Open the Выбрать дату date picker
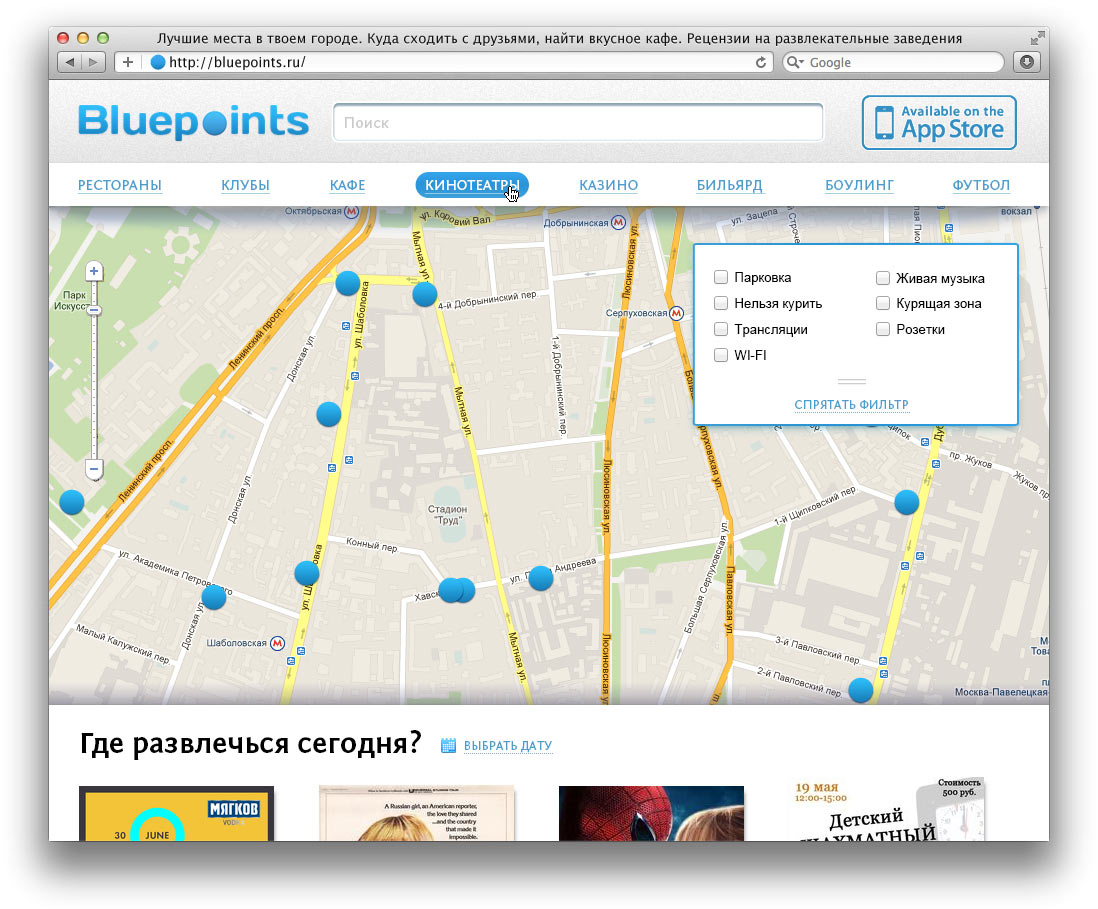Image resolution: width=1098 pixels, height=909 pixels. (508, 746)
